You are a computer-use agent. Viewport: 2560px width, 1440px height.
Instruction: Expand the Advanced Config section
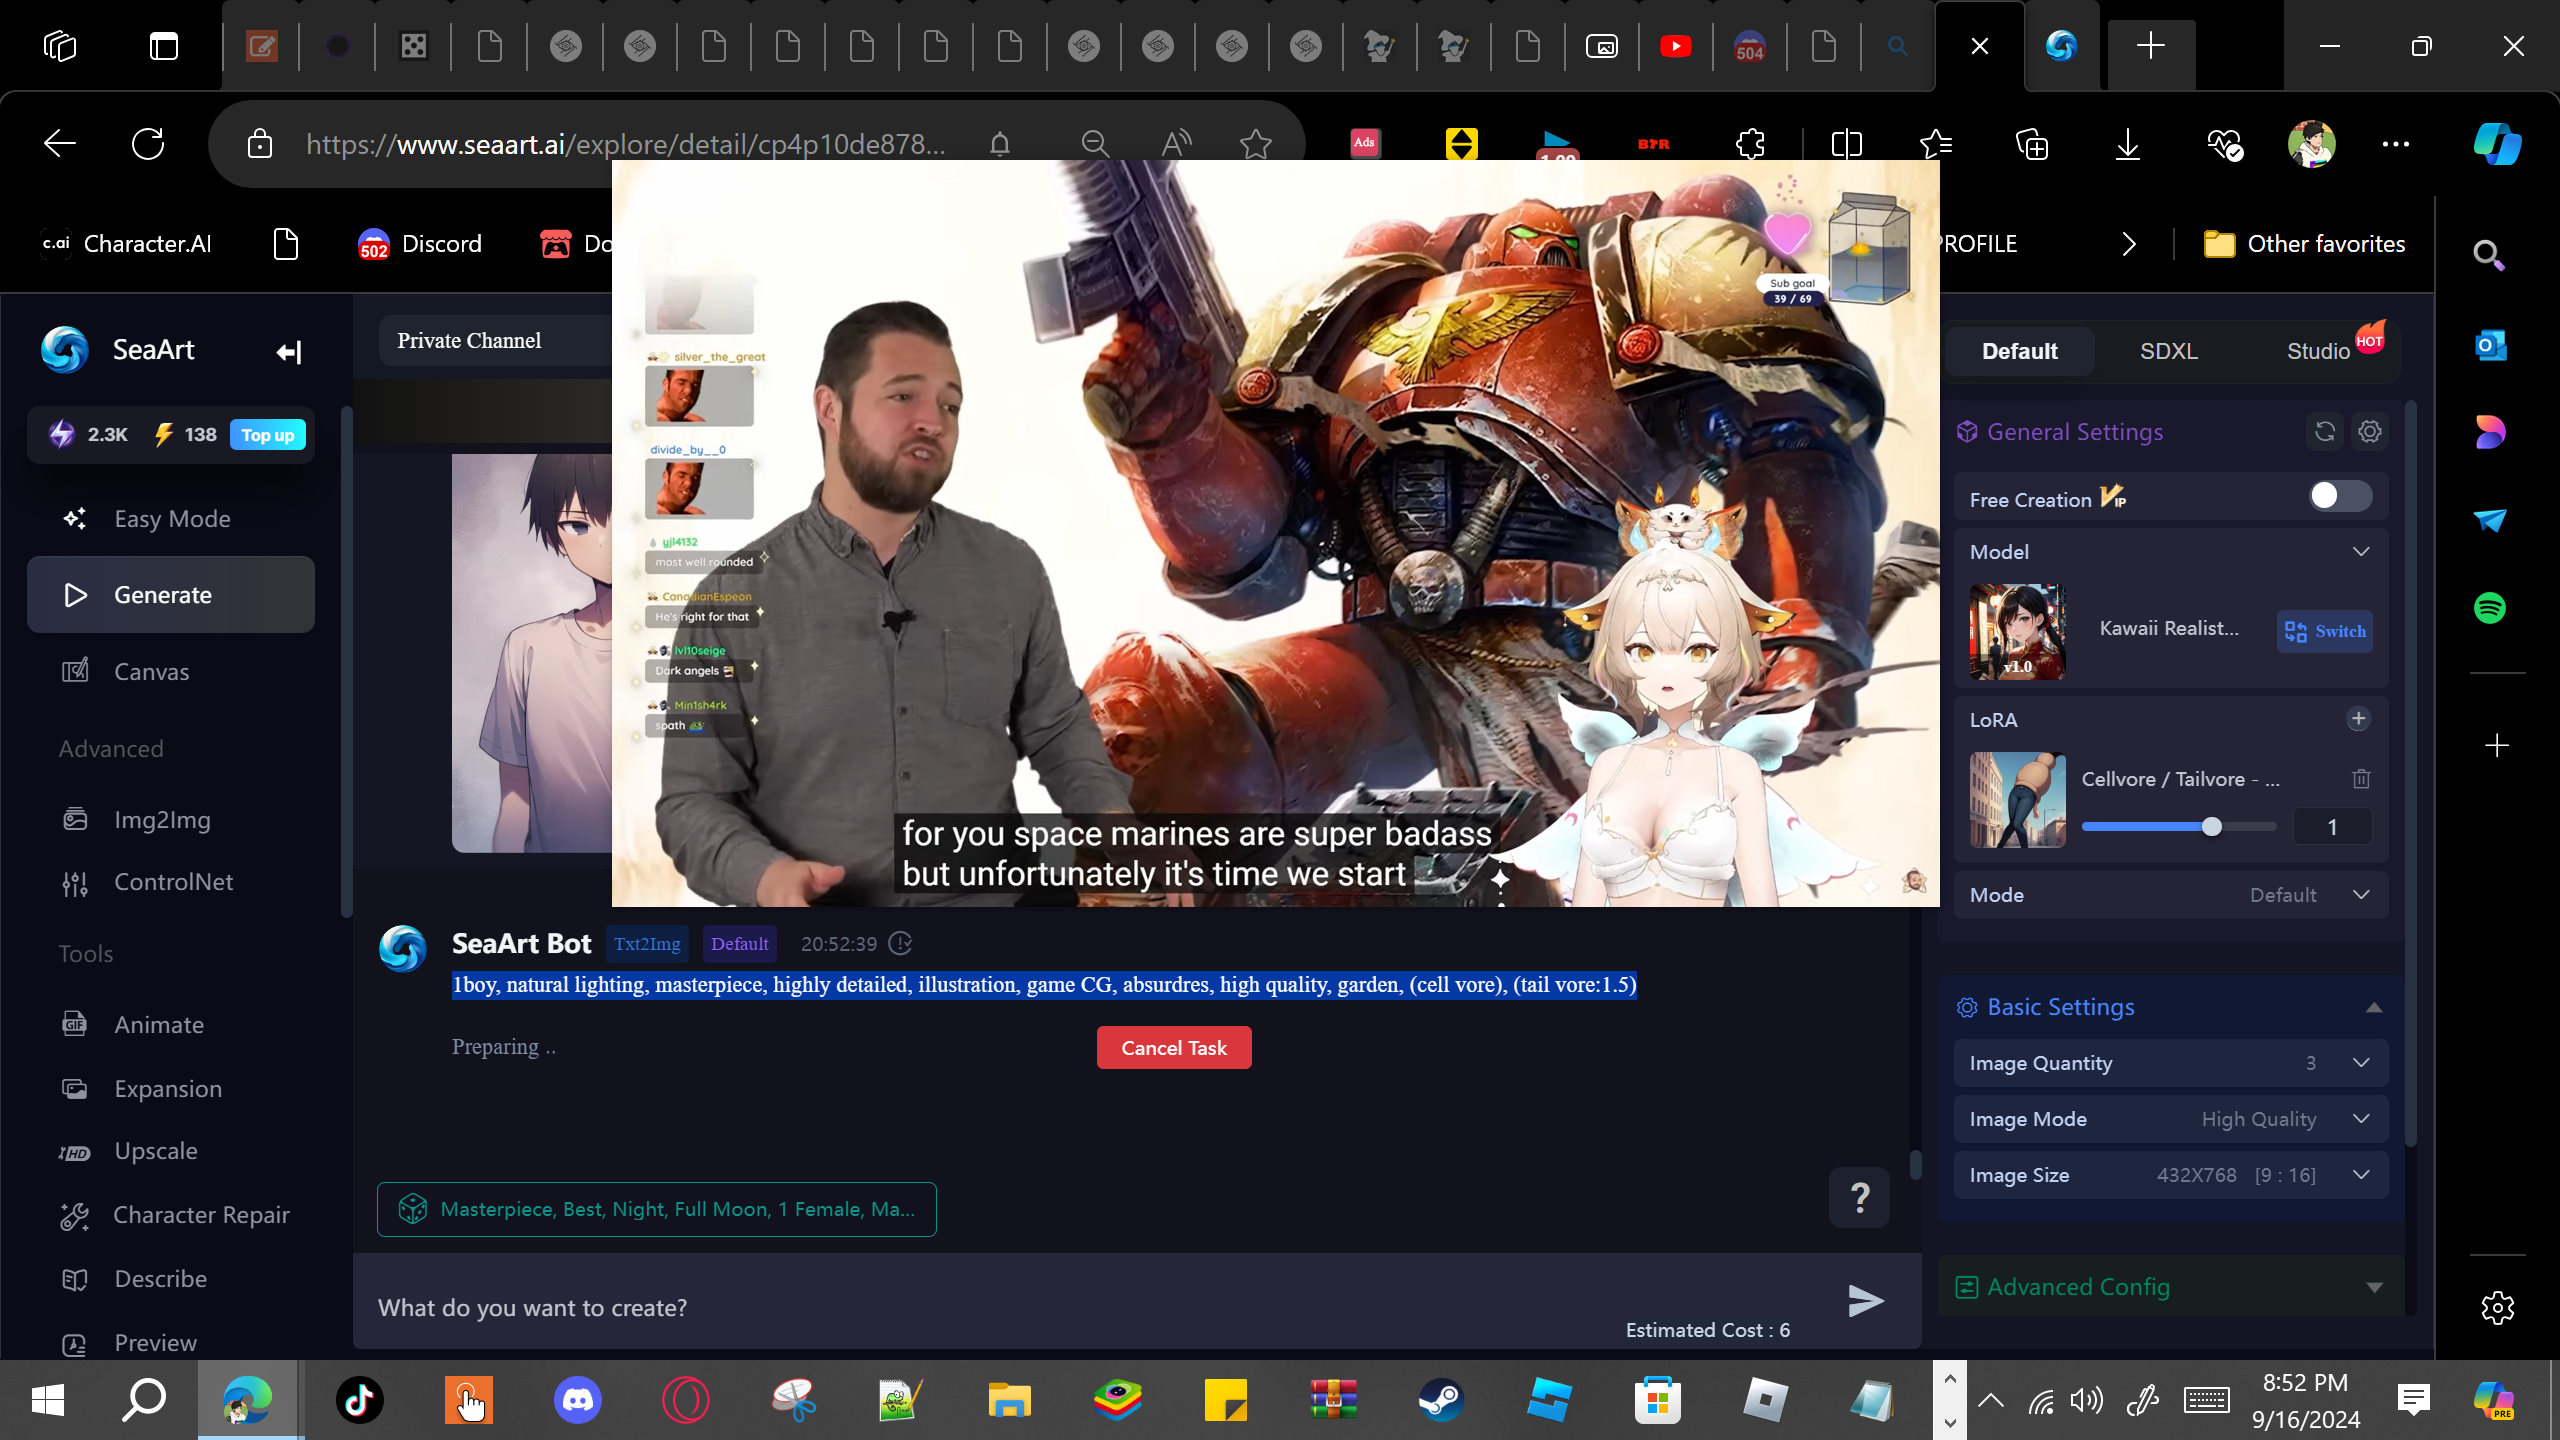click(2374, 1288)
